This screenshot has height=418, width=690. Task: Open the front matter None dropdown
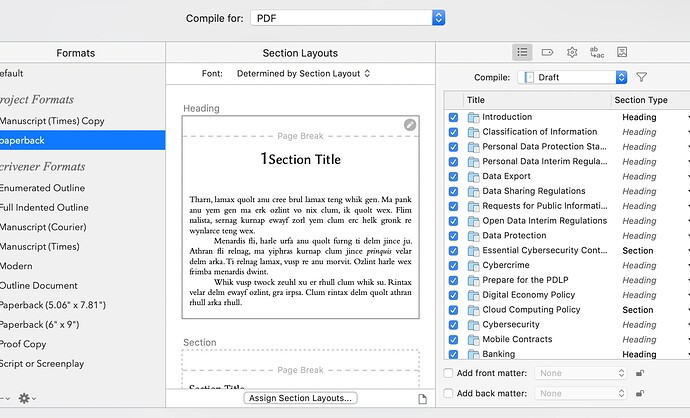click(x=580, y=373)
